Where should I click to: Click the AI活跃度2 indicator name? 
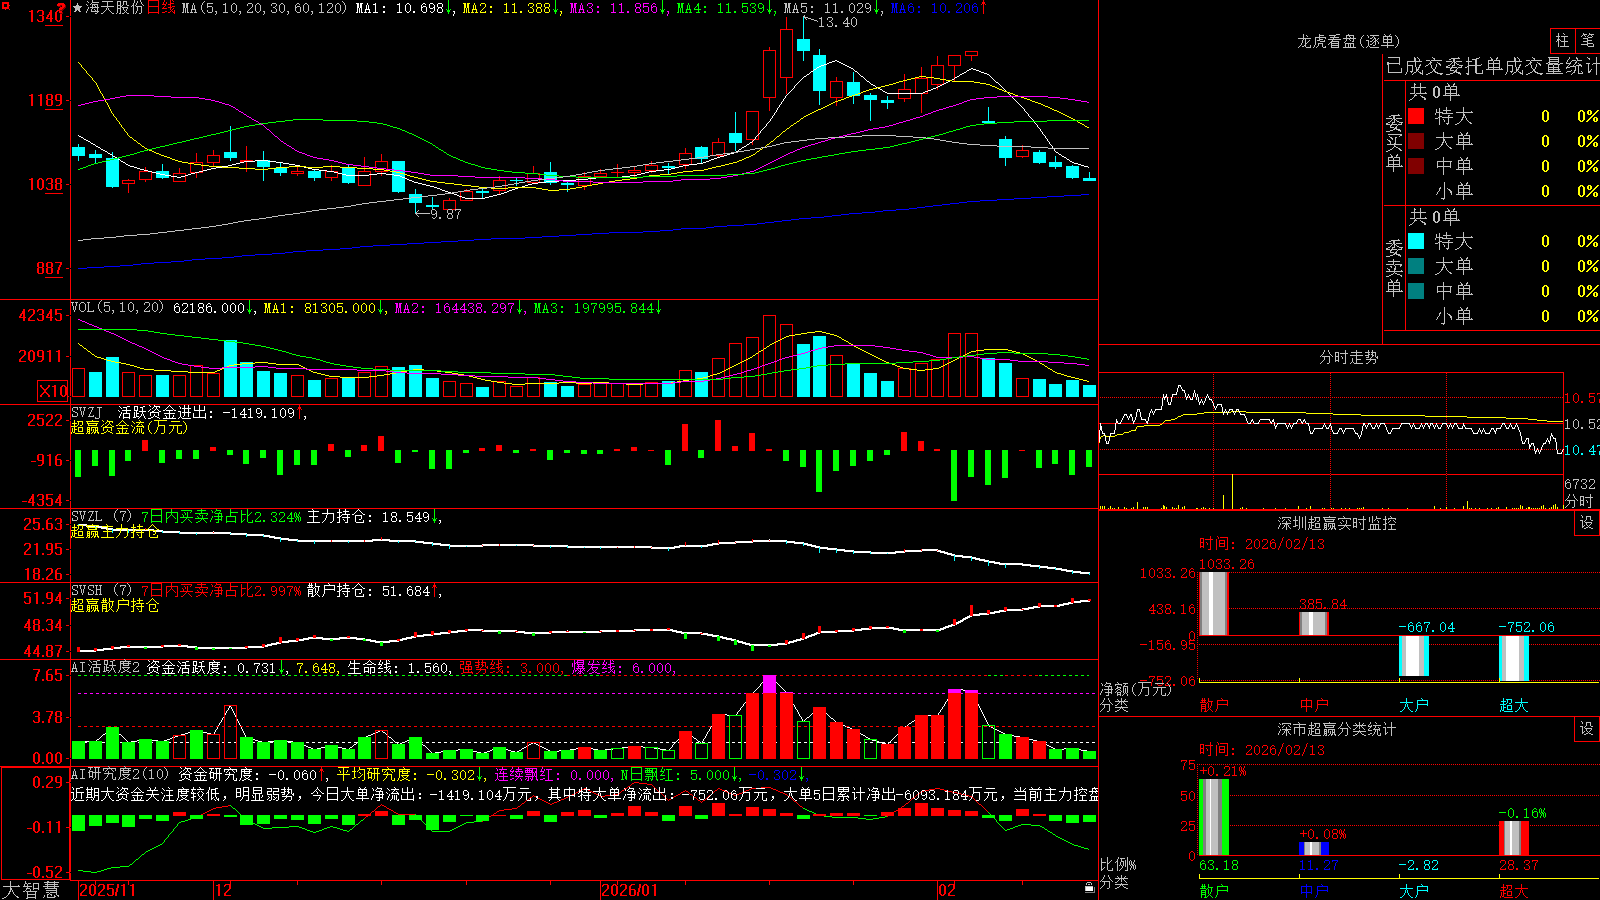(106, 668)
